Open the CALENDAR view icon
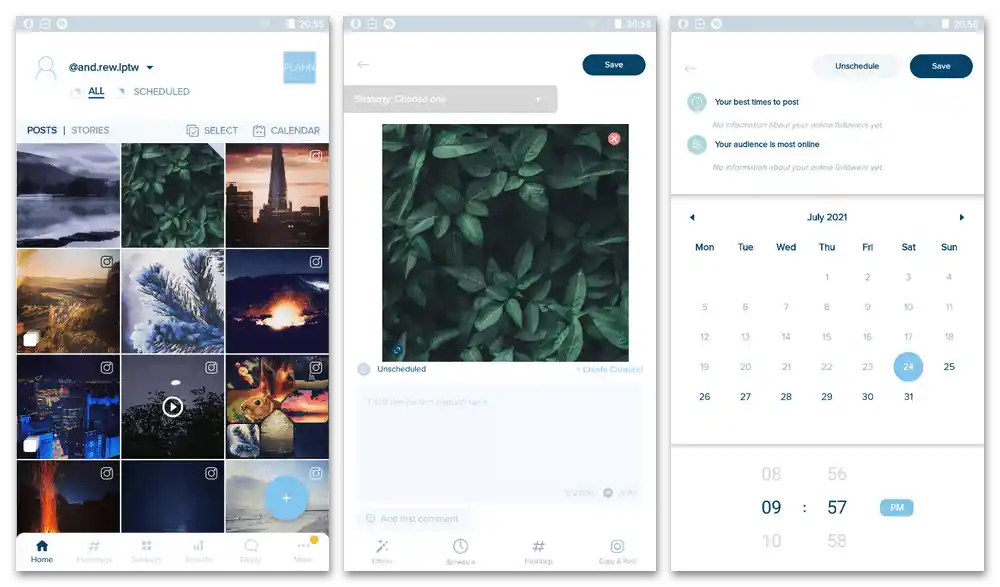The height and width of the screenshot is (587, 1000). tap(259, 131)
